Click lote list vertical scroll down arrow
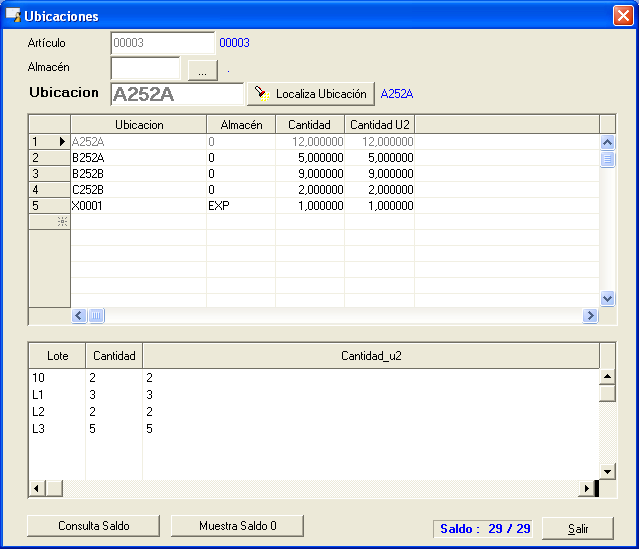 (607, 472)
